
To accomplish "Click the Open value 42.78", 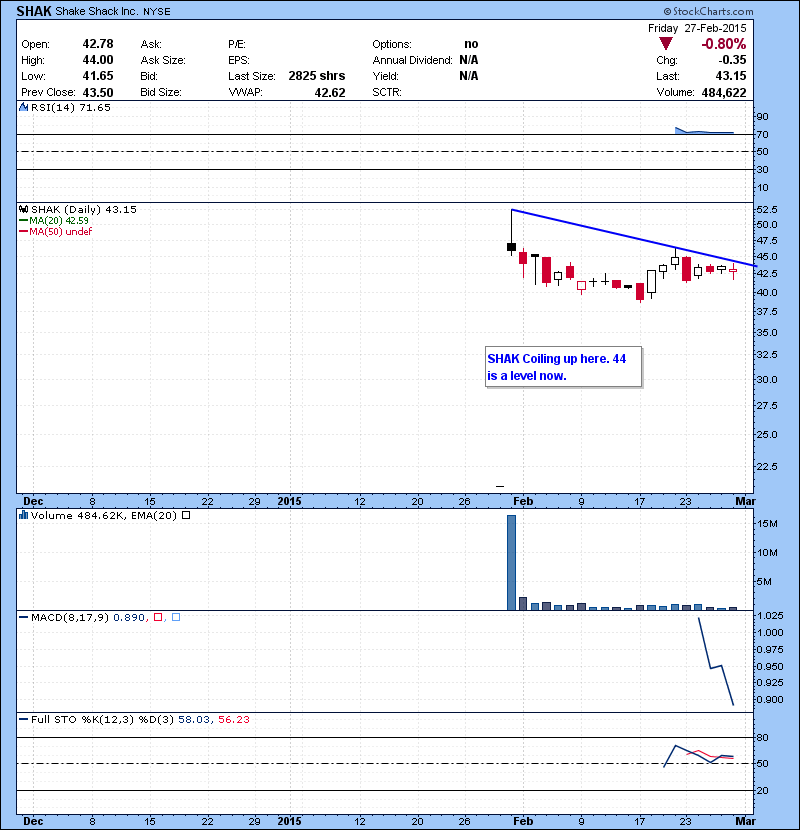I will click(98, 44).
